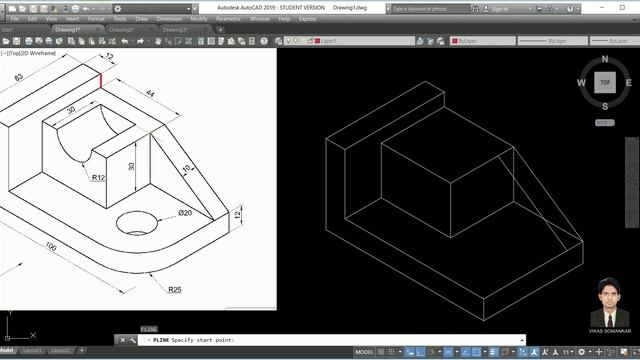
Task: Click the Annotation Monitor plus icon in status bar
Action: click(x=599, y=352)
